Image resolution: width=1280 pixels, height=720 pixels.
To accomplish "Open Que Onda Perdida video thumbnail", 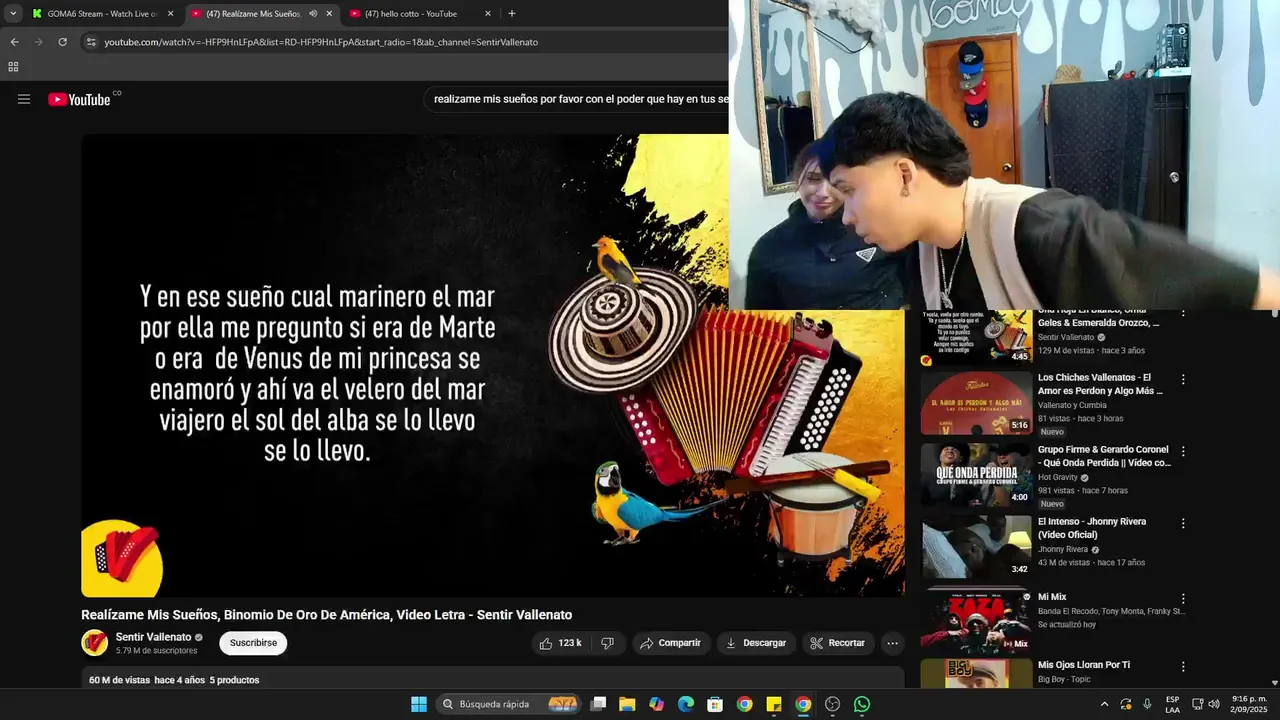I will pyautogui.click(x=976, y=475).
